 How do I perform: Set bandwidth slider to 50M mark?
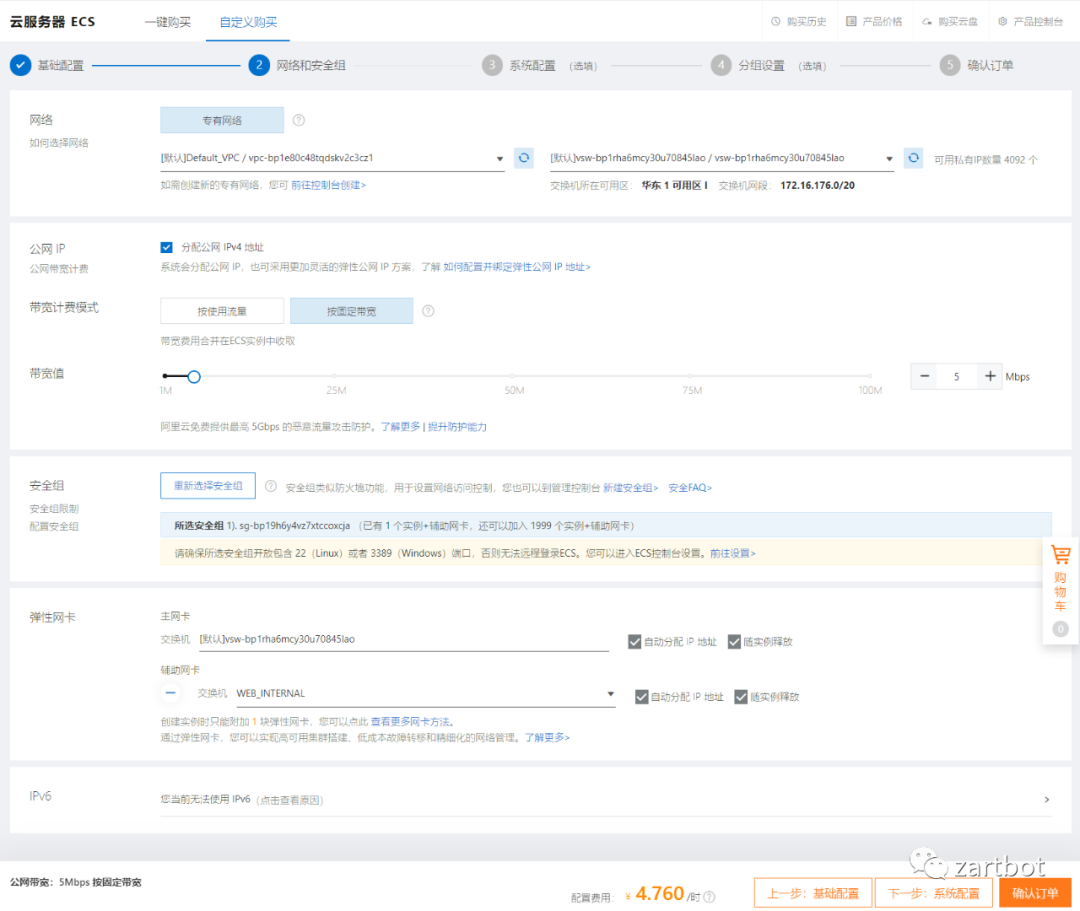512,376
